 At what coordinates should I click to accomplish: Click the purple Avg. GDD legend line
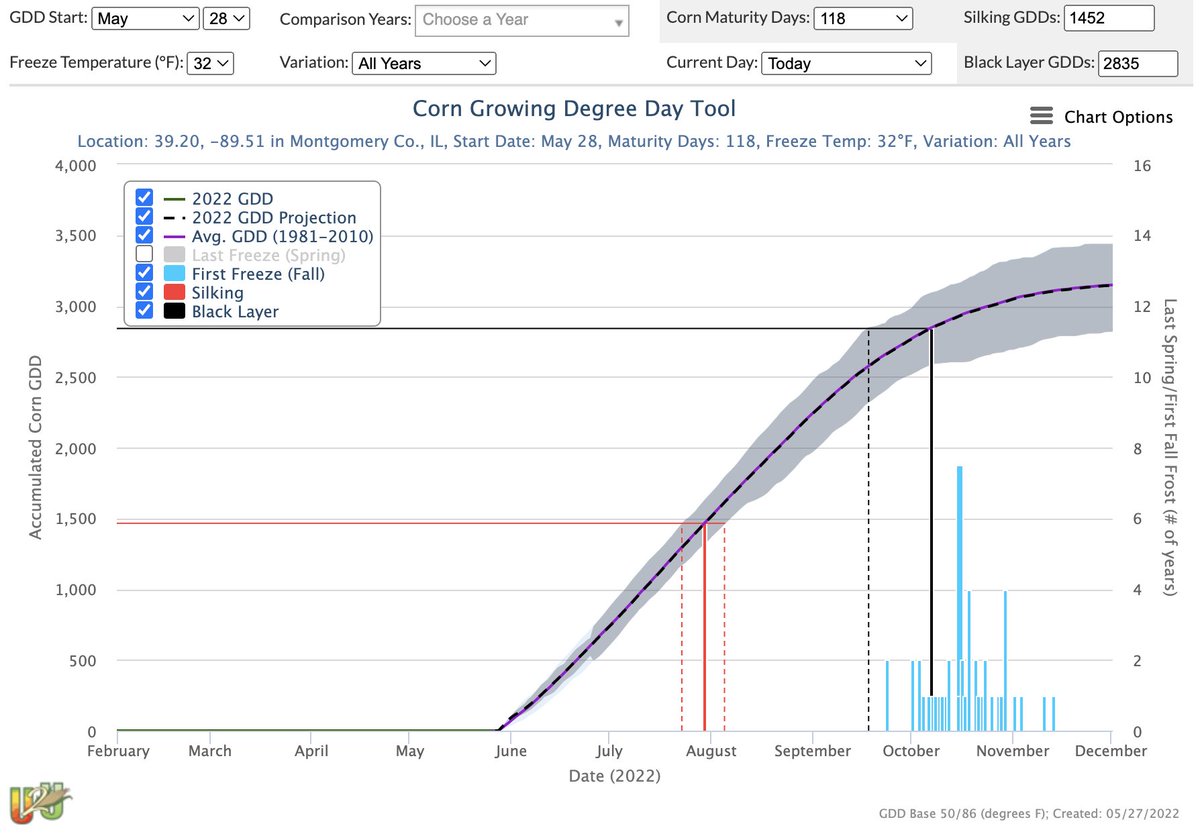click(173, 236)
